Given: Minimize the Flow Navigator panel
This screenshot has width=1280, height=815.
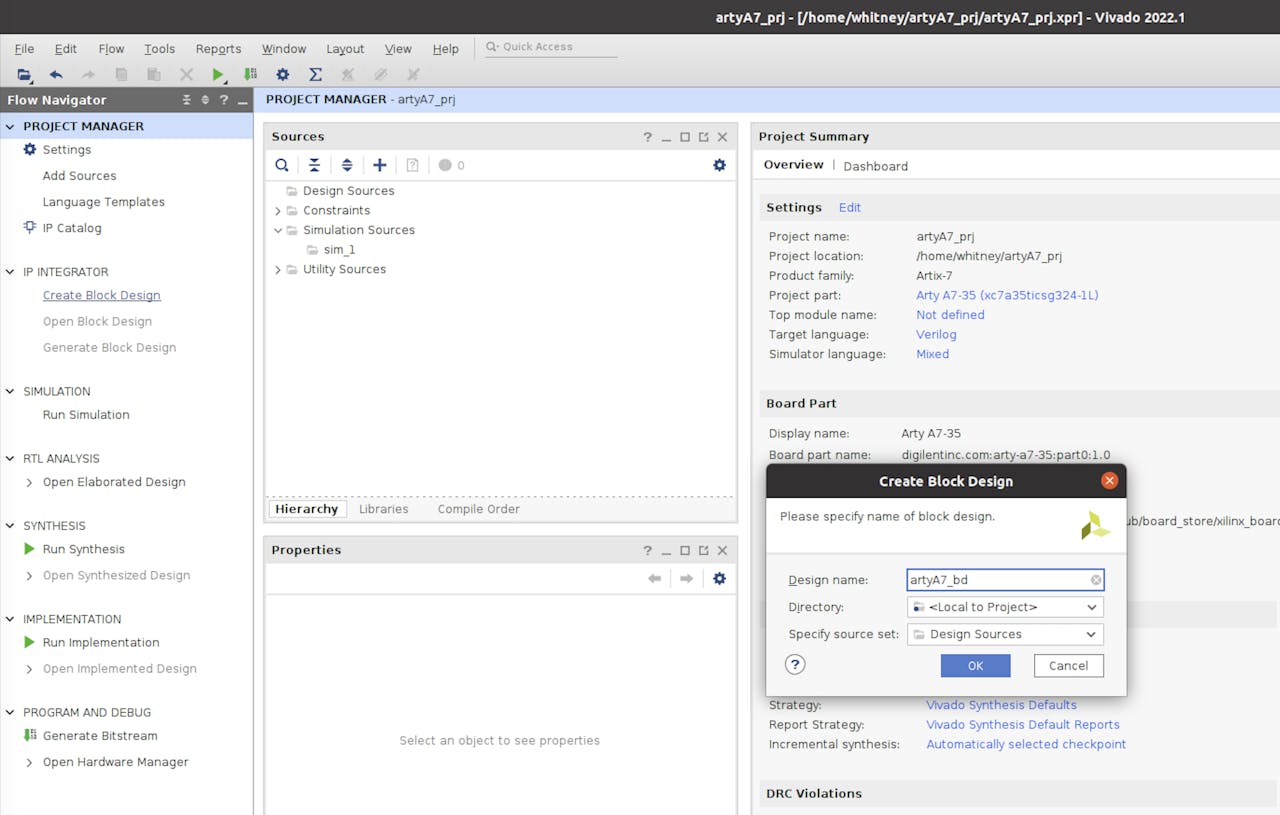Looking at the screenshot, I should click(243, 100).
